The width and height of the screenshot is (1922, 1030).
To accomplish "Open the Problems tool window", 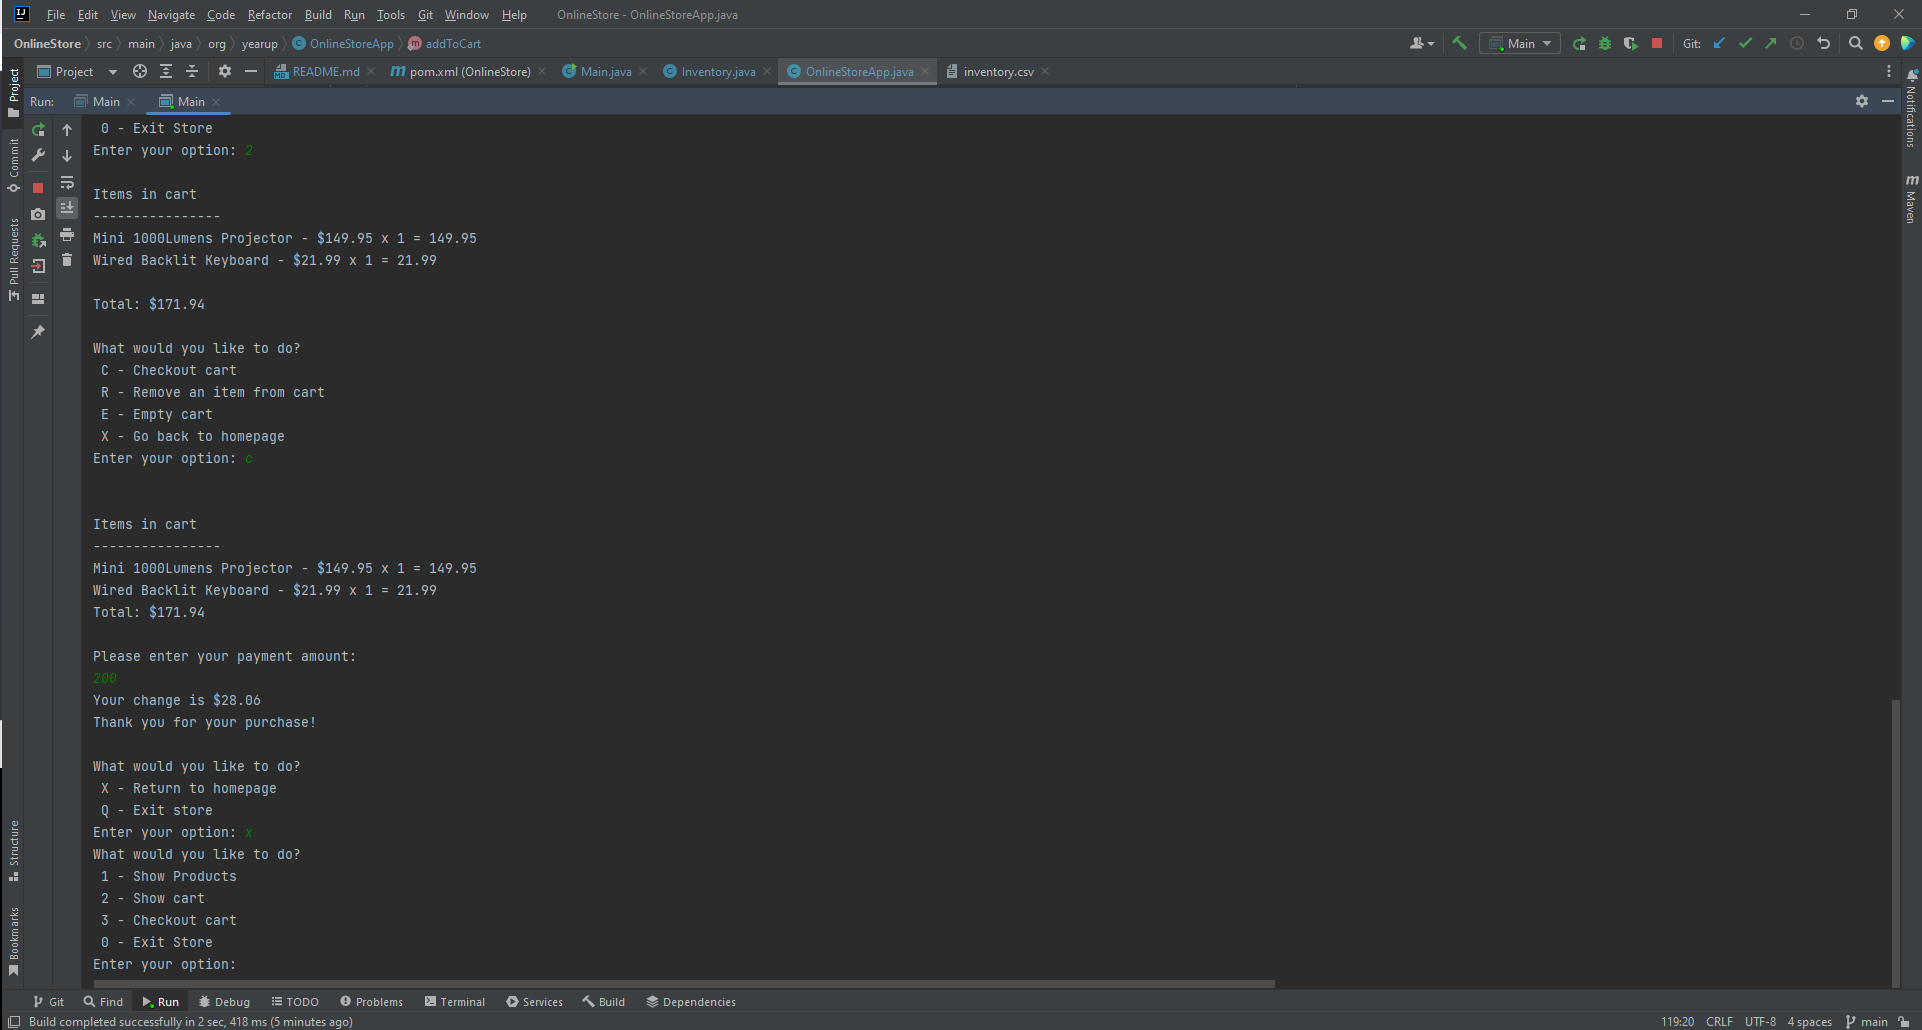I will [371, 1001].
